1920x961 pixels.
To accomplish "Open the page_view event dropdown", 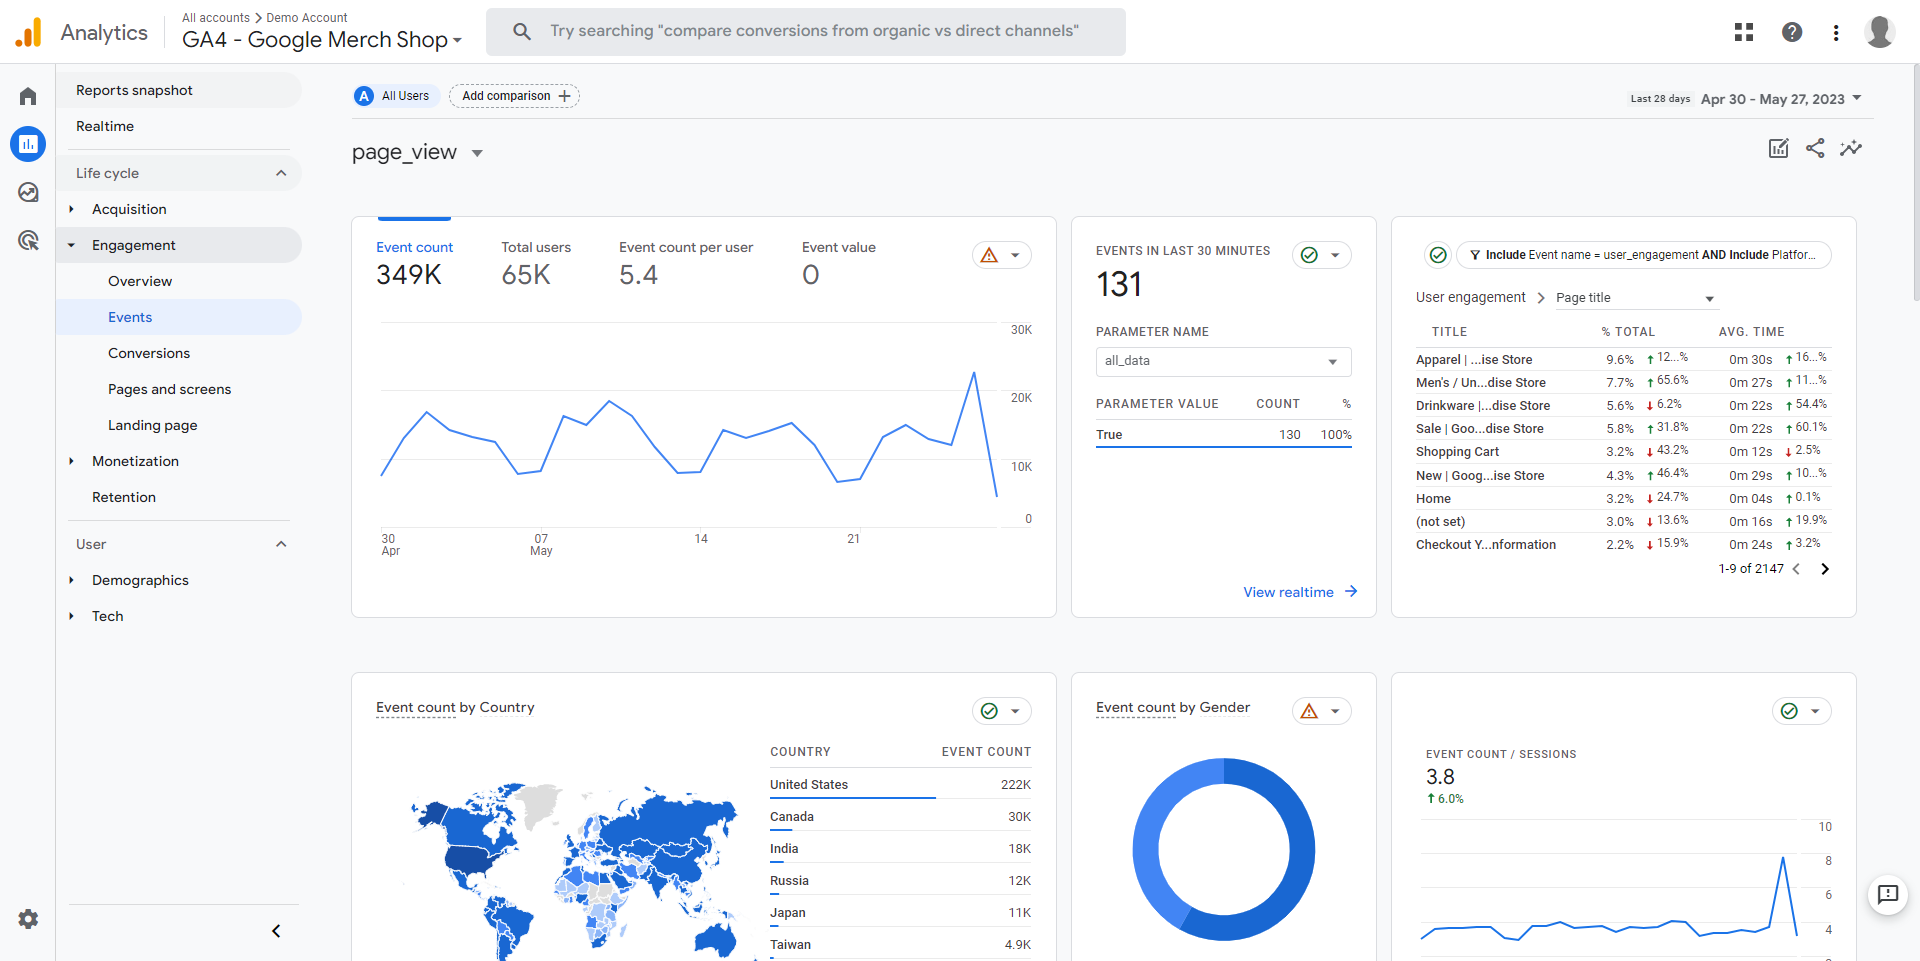I will (x=477, y=153).
